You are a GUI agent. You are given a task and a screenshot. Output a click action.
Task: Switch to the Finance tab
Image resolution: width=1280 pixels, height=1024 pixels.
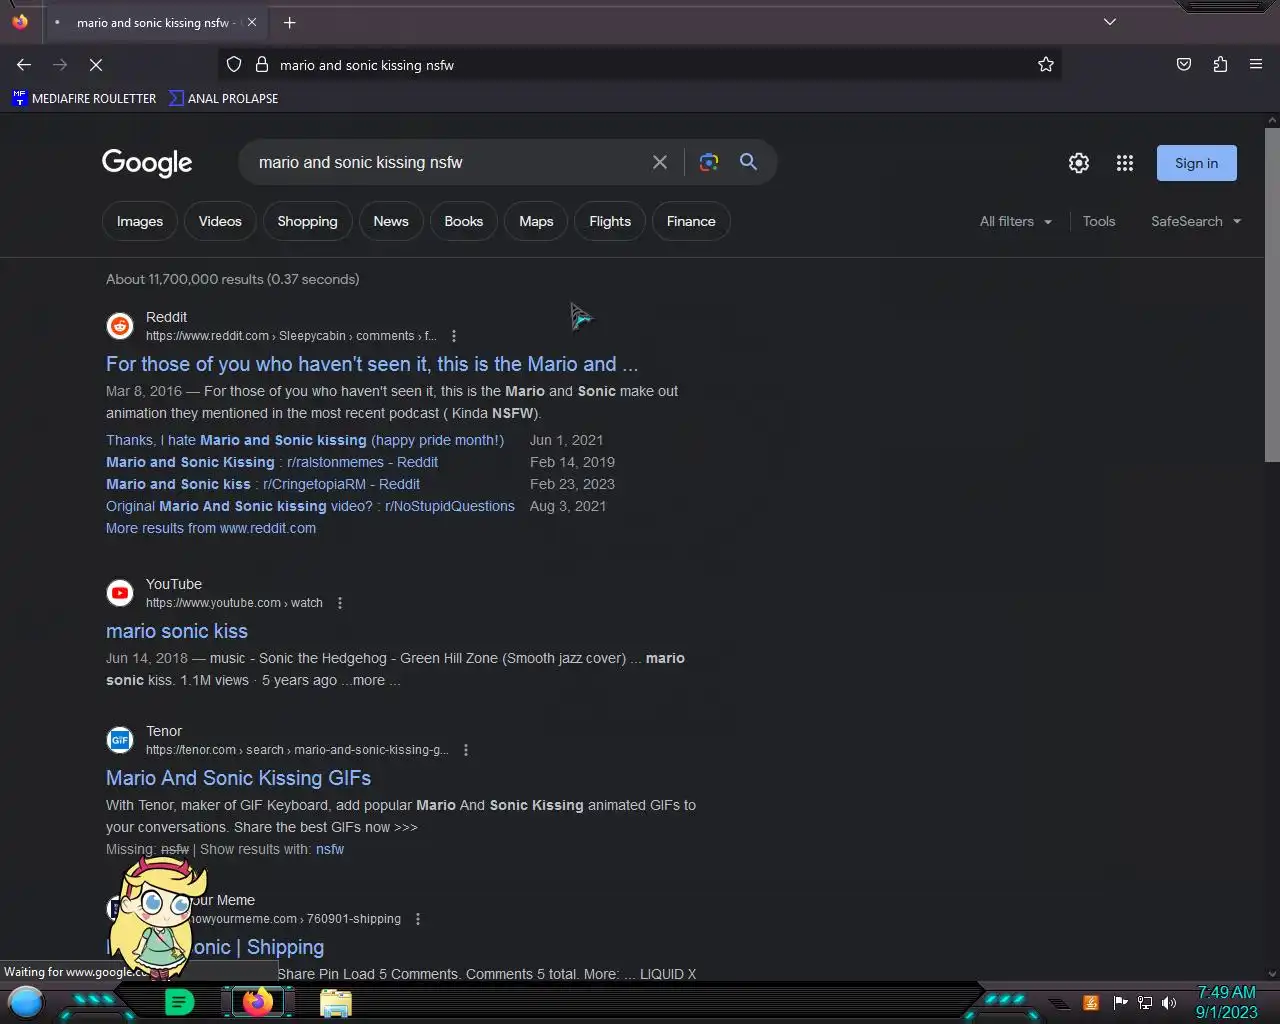(691, 221)
